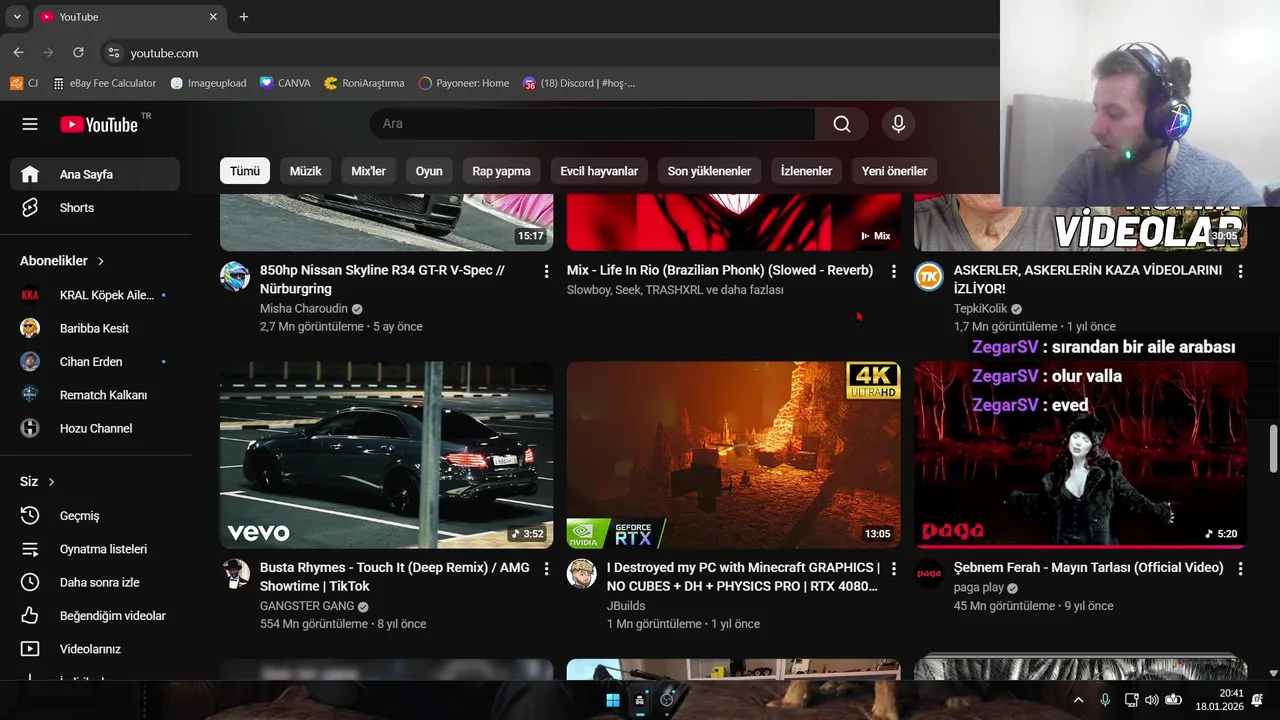This screenshot has width=1280, height=720.
Task: Open the browser tab search dropdown arrow
Action: [17, 17]
